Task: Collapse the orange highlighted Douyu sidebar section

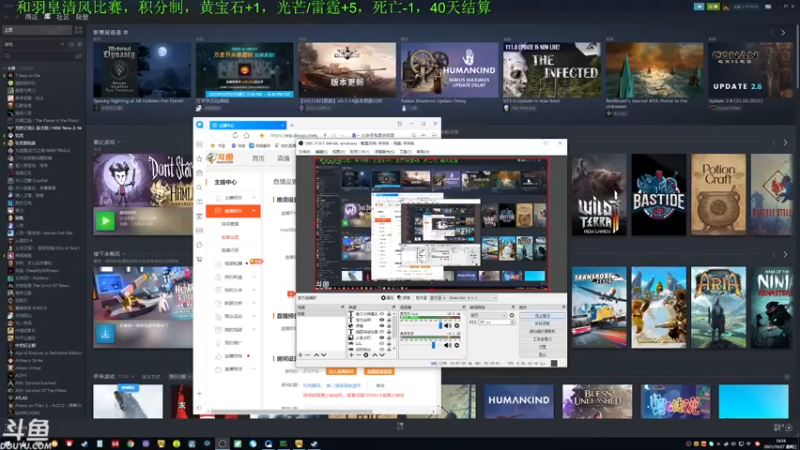Action: tap(254, 211)
